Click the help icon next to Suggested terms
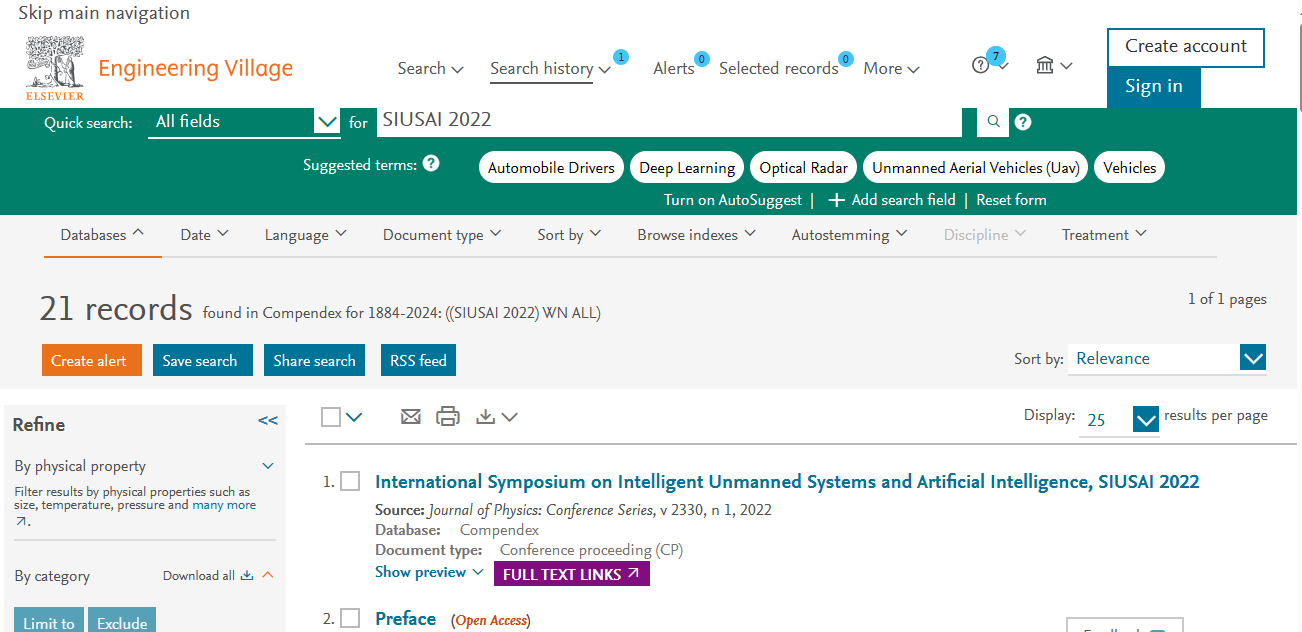Screen dimensions: 1302x632 click(431, 163)
